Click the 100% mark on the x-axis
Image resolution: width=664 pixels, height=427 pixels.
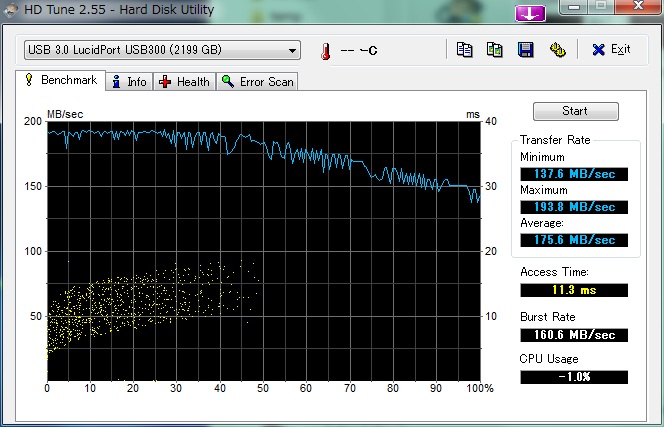click(480, 388)
